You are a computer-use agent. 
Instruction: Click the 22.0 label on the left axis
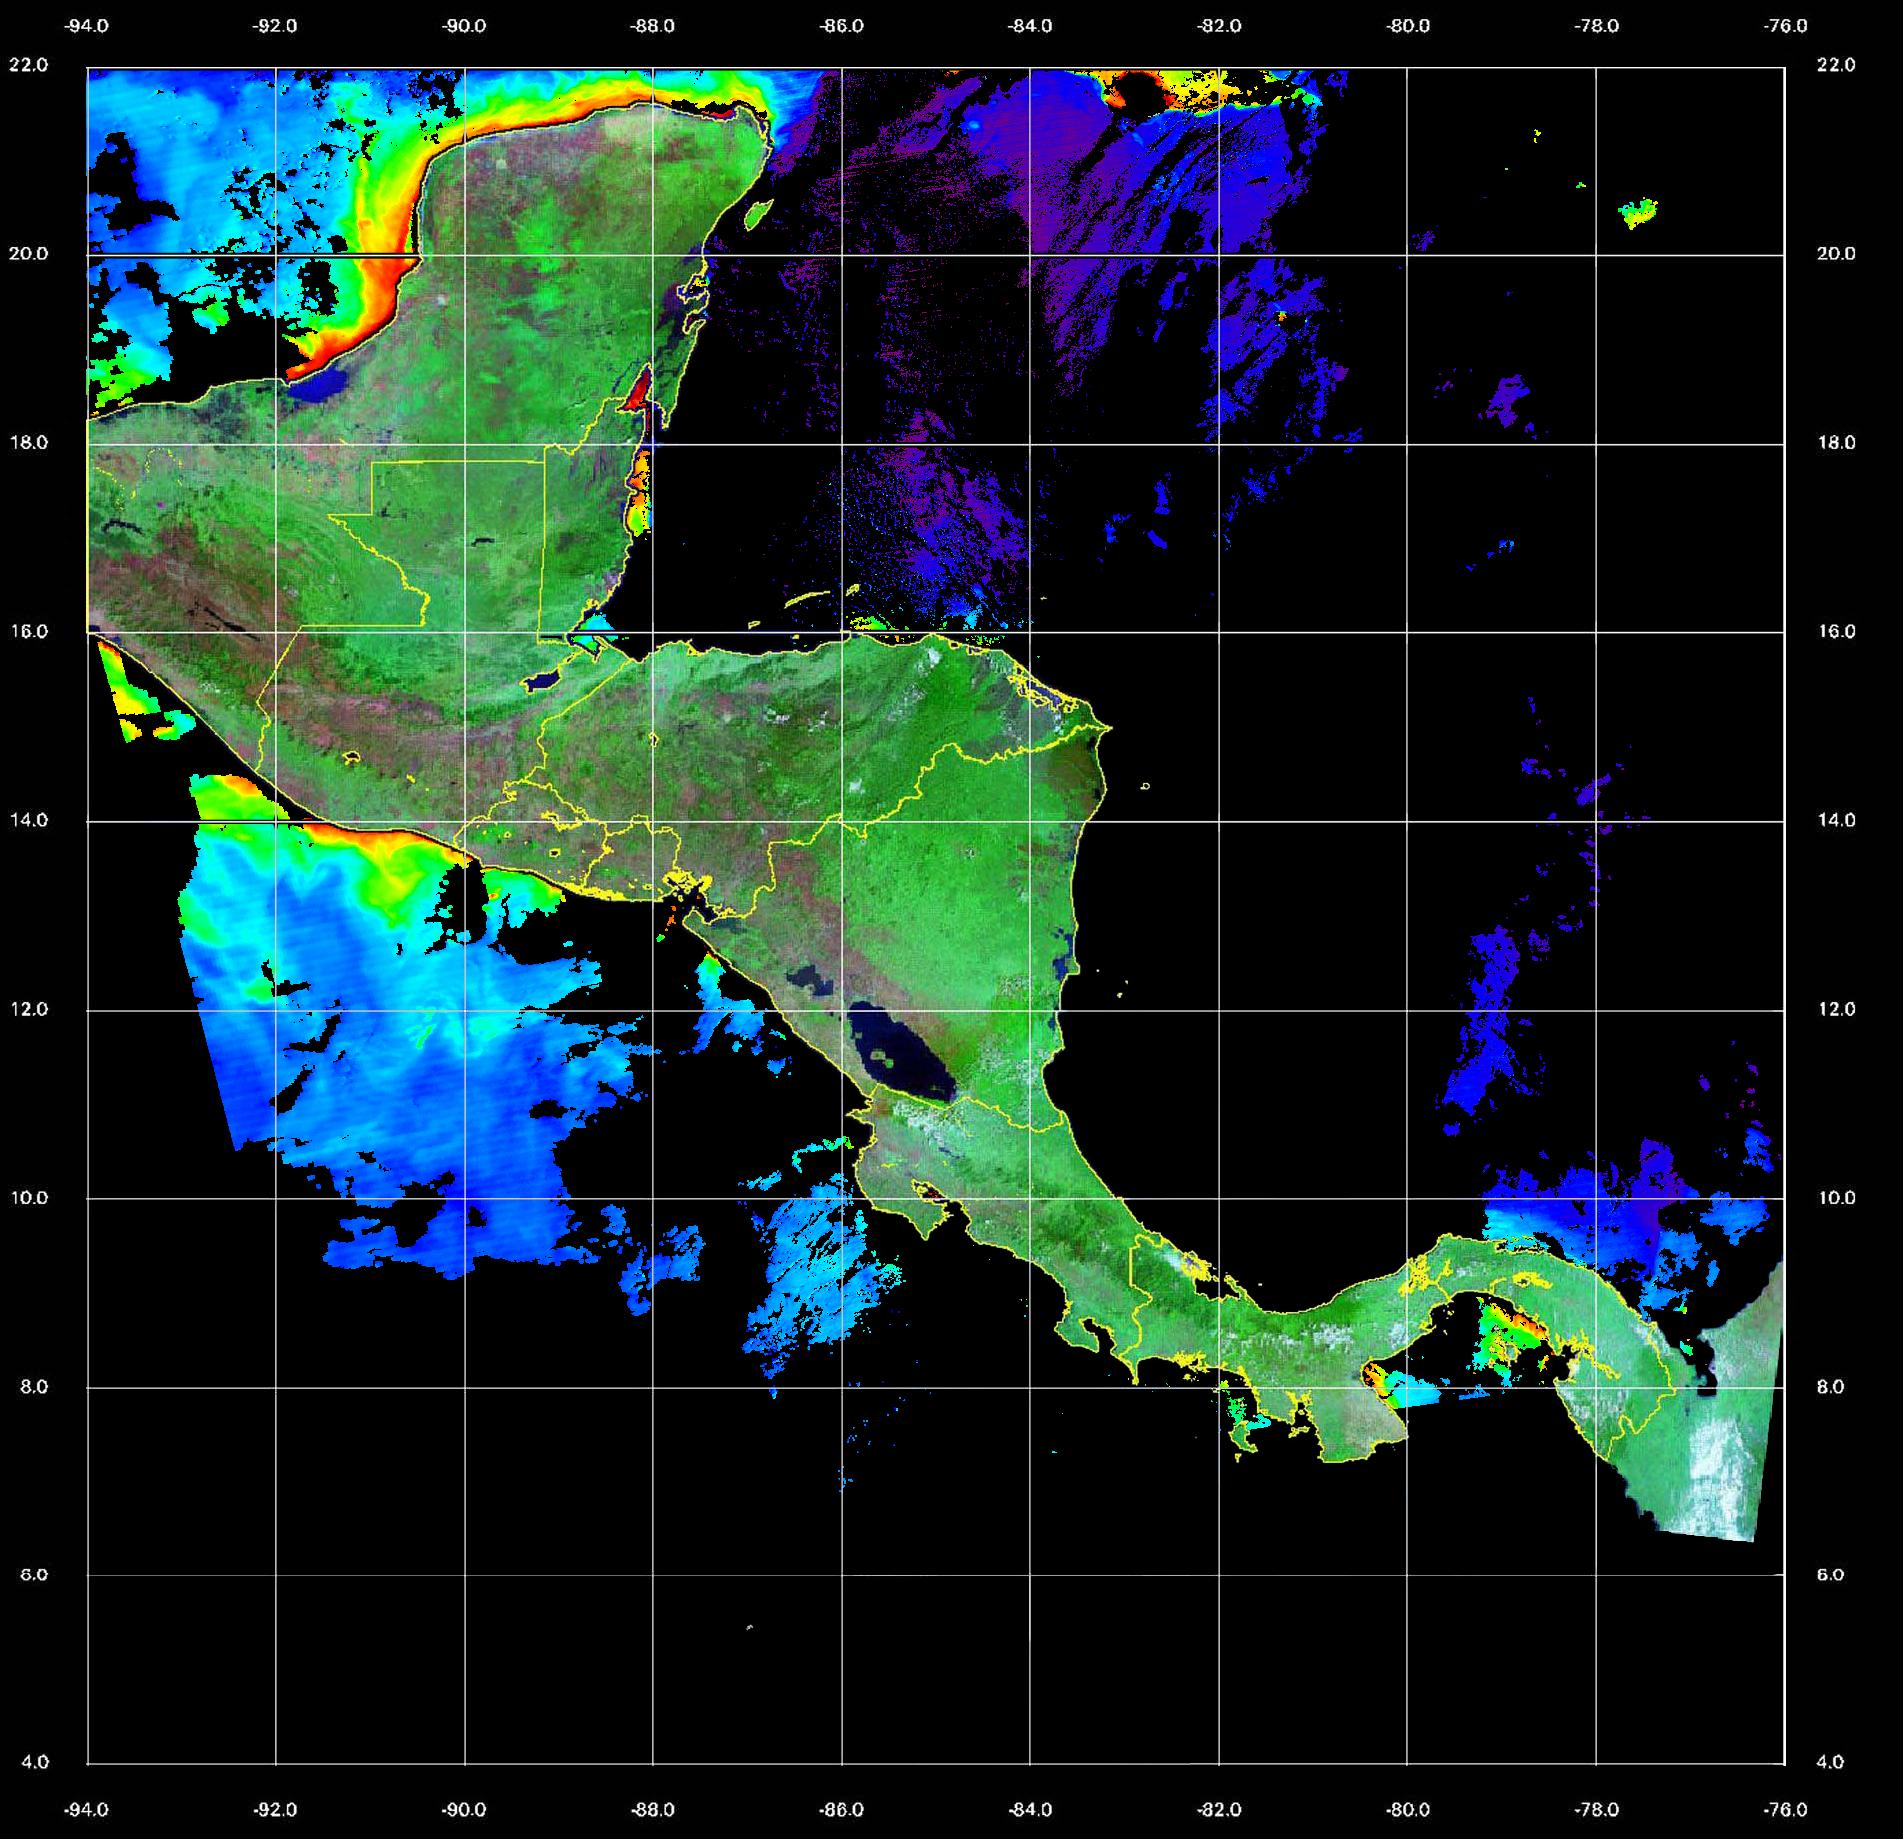click(28, 65)
